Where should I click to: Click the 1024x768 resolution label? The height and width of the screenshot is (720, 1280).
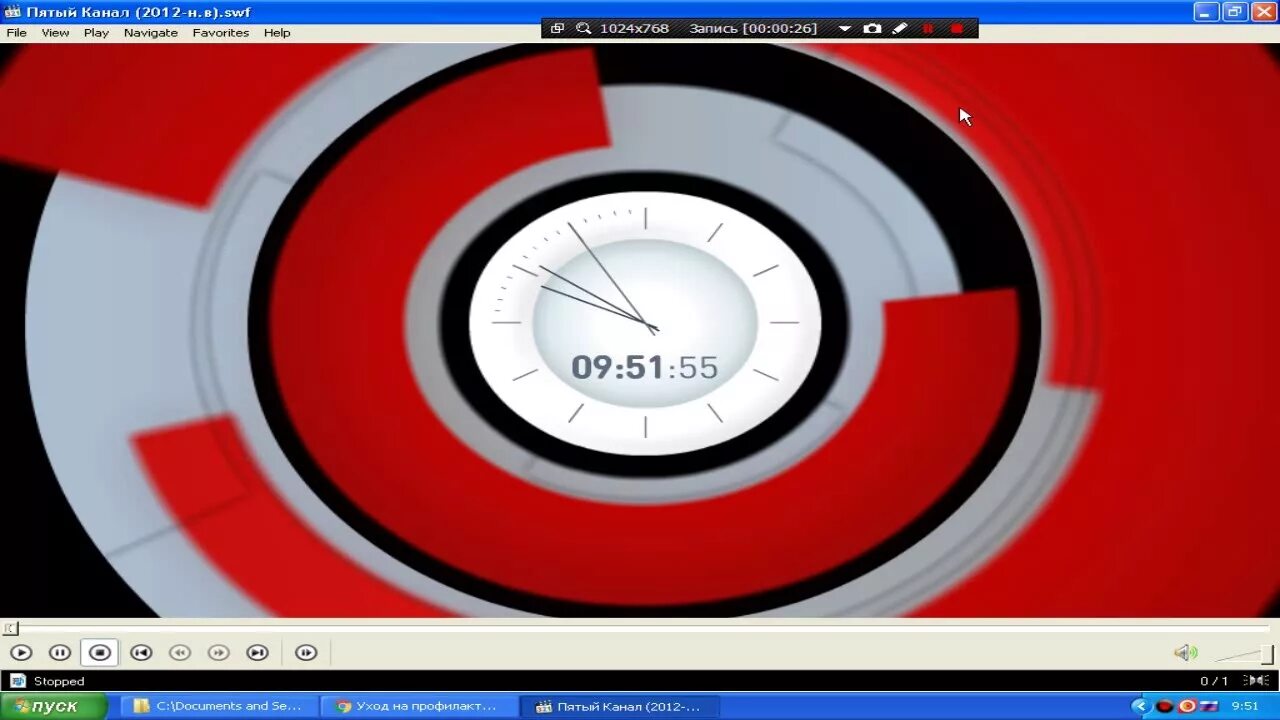tap(634, 28)
